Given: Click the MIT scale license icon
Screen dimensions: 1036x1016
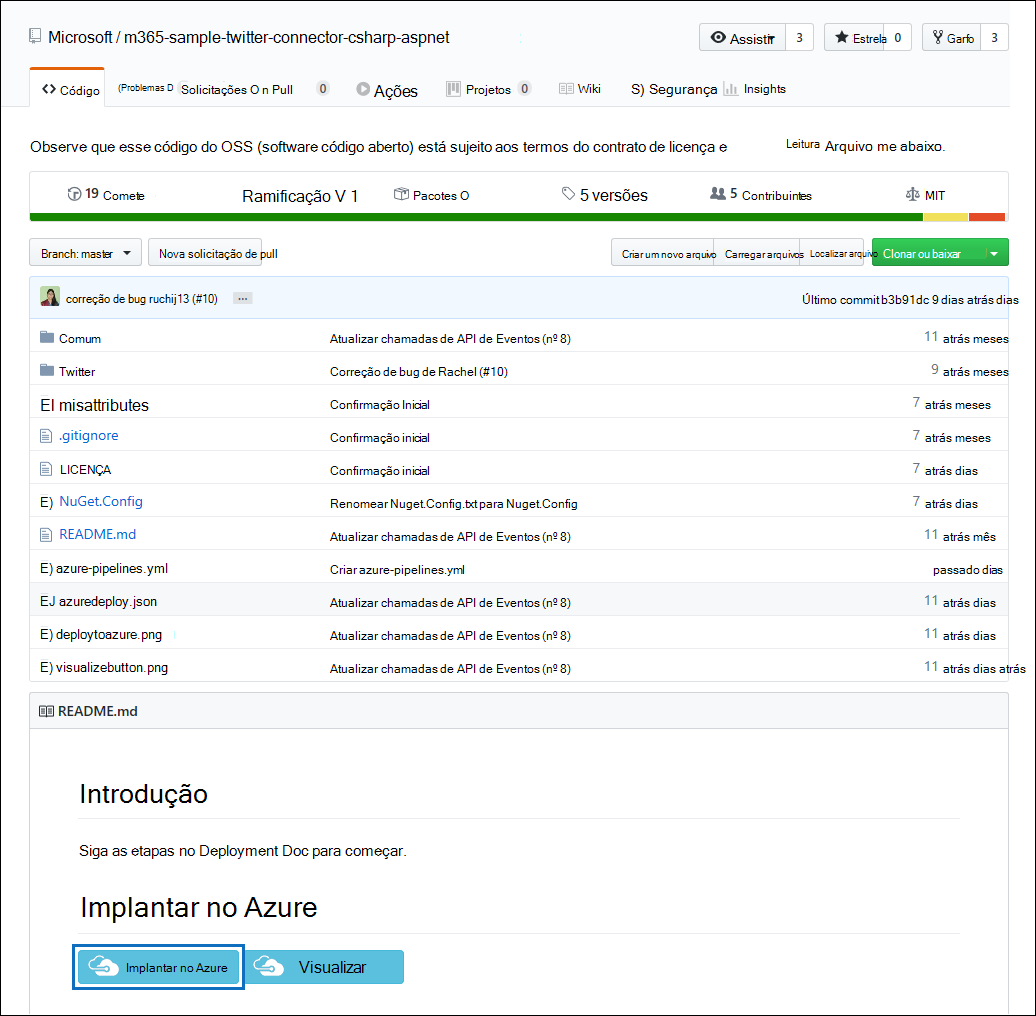Looking at the screenshot, I should pos(912,194).
